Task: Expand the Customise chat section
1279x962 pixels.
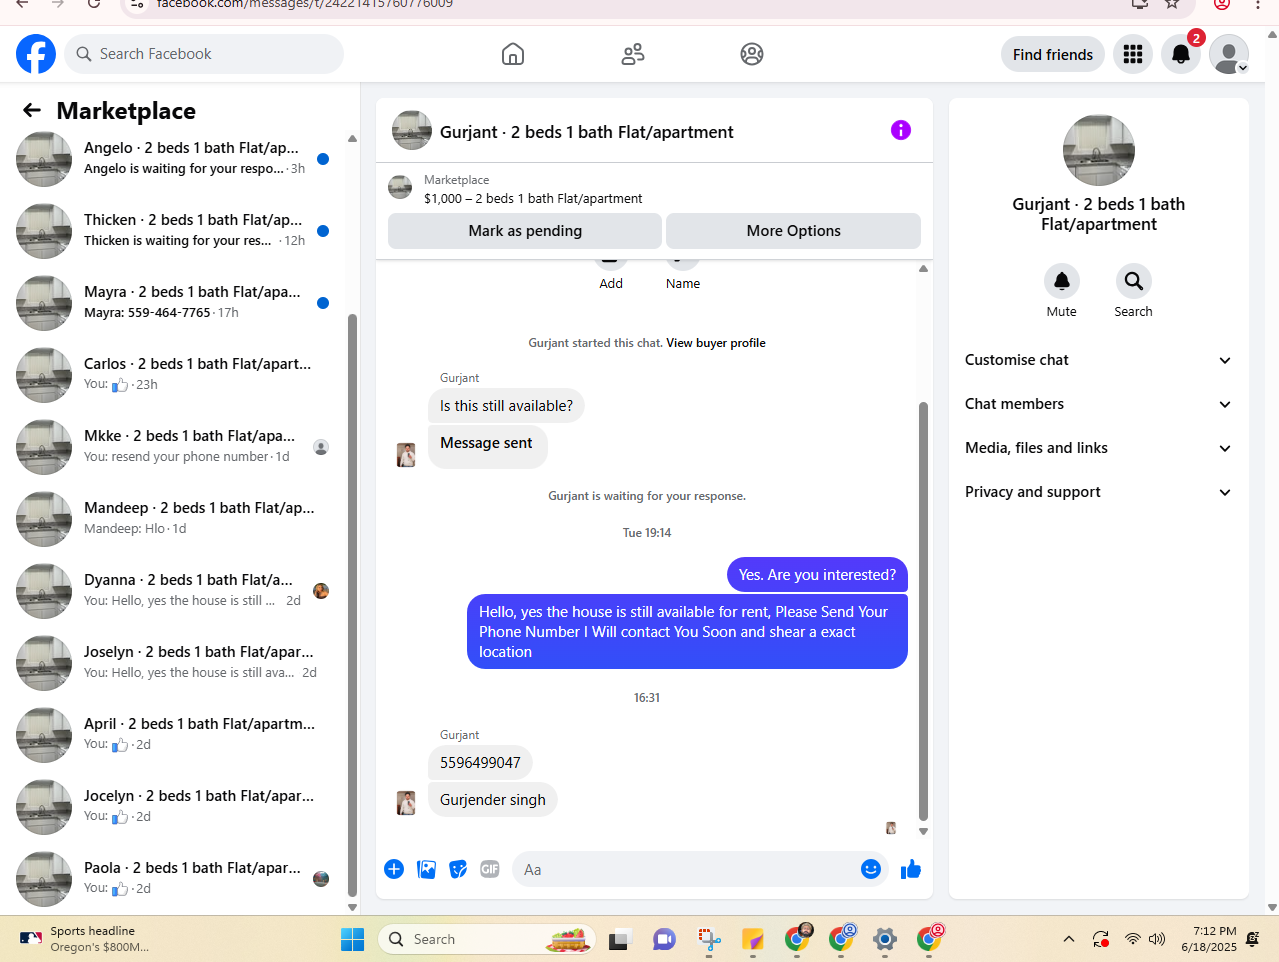Action: tap(1099, 360)
